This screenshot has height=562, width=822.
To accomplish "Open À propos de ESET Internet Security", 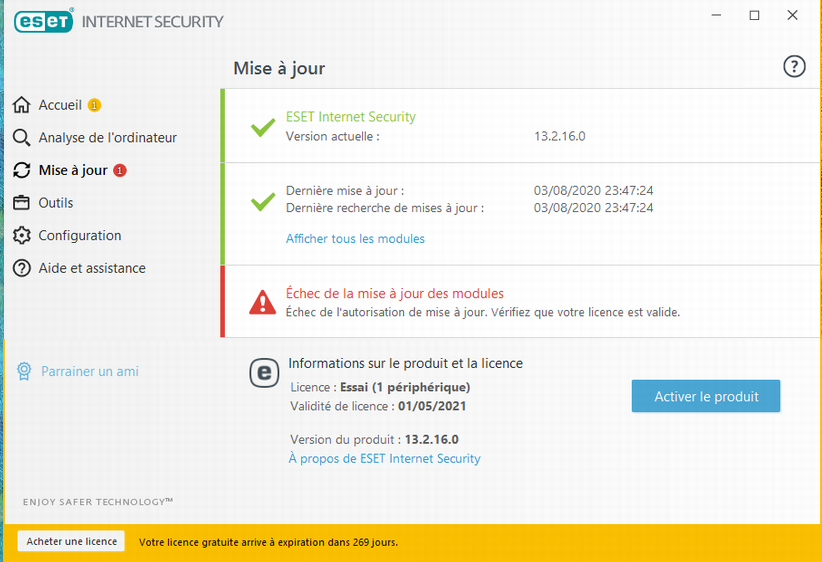I will 384,458.
